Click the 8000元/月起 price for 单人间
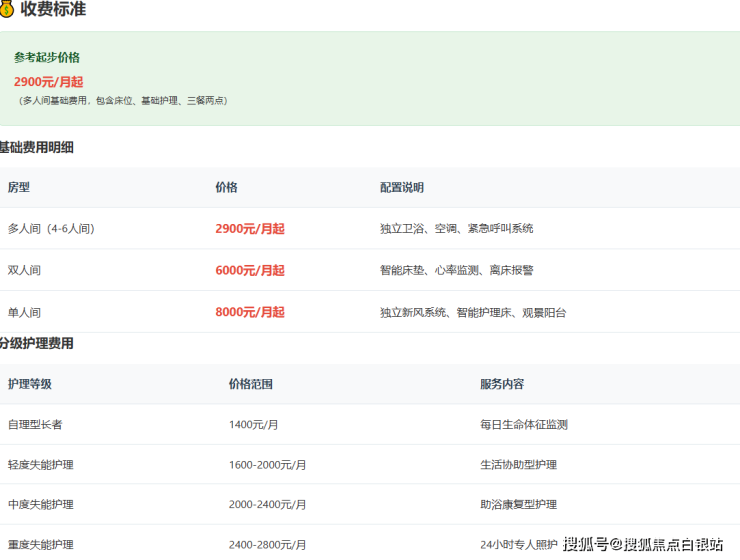 coord(250,312)
